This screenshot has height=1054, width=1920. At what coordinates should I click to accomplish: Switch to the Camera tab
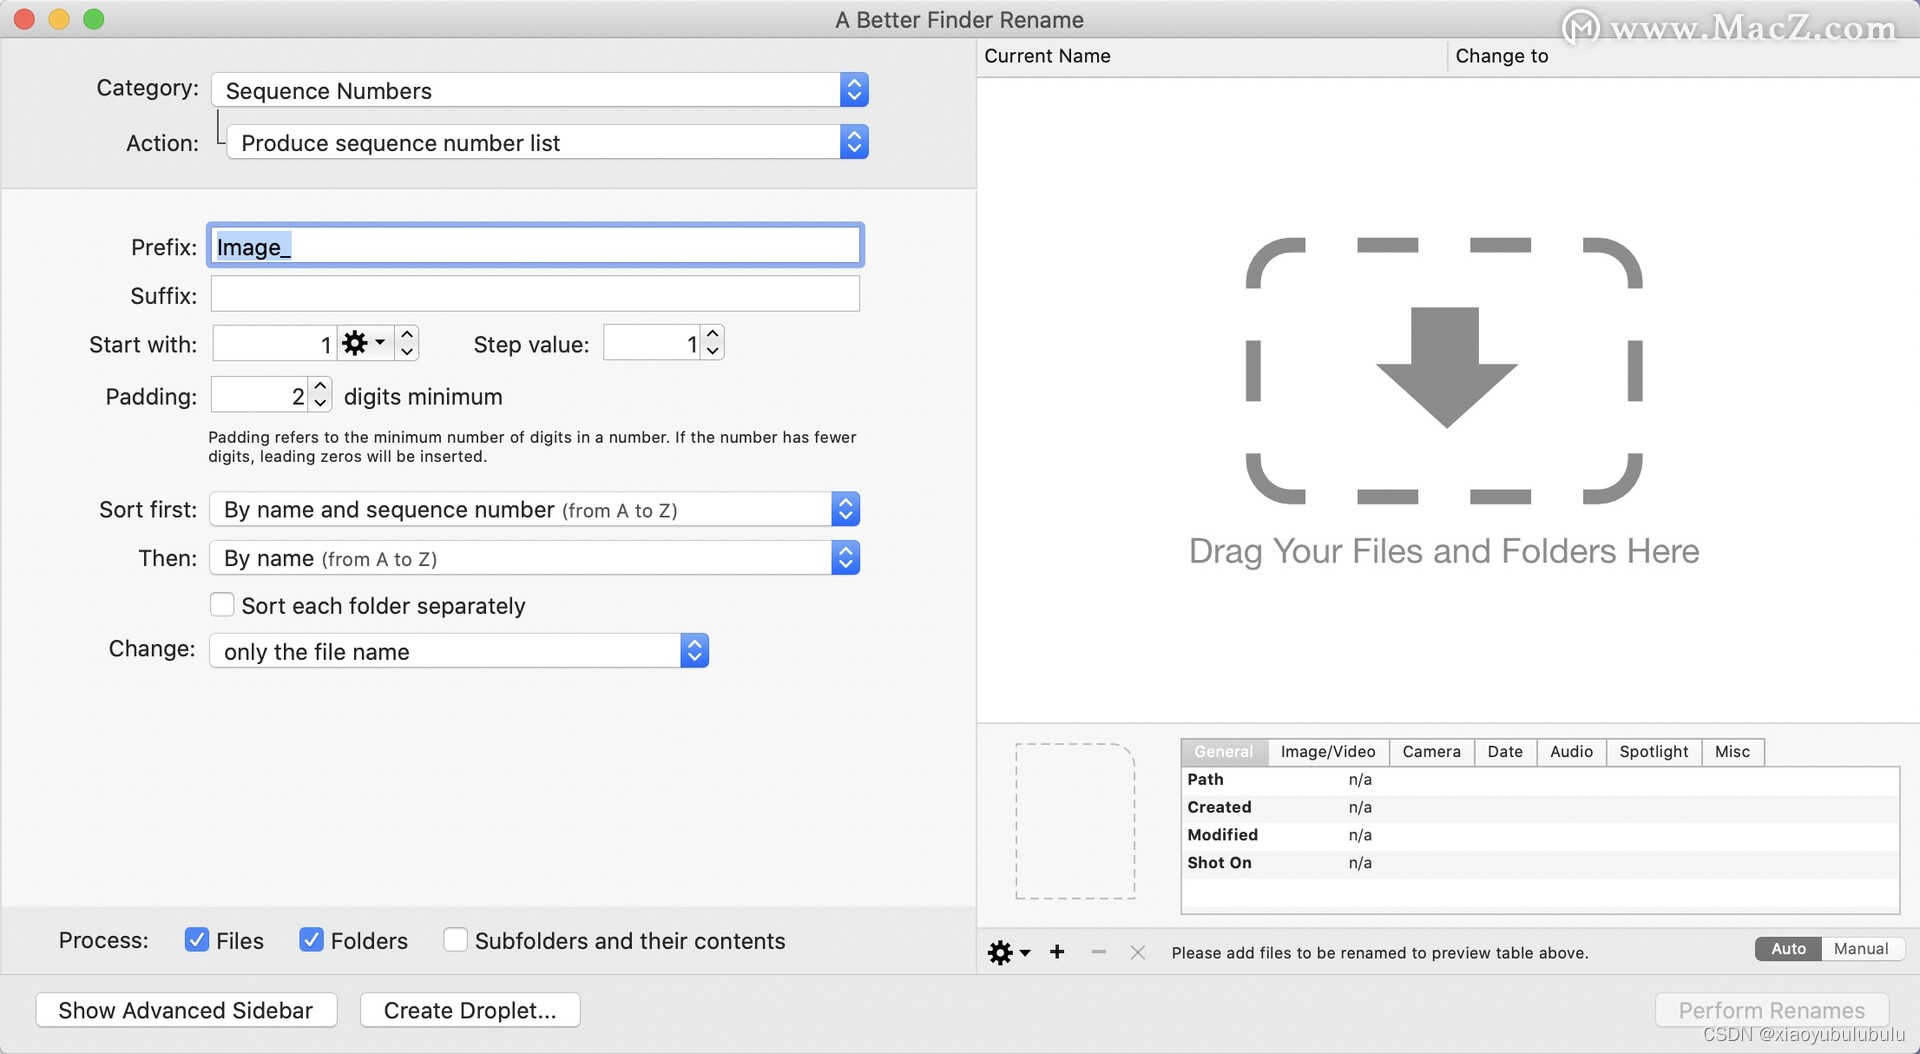point(1431,752)
